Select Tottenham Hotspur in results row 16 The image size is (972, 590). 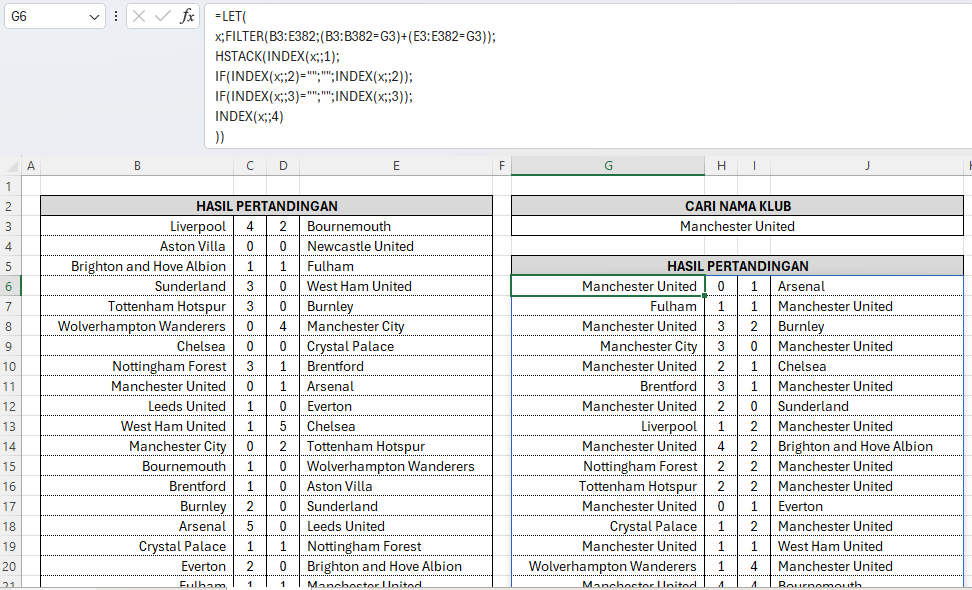click(608, 487)
